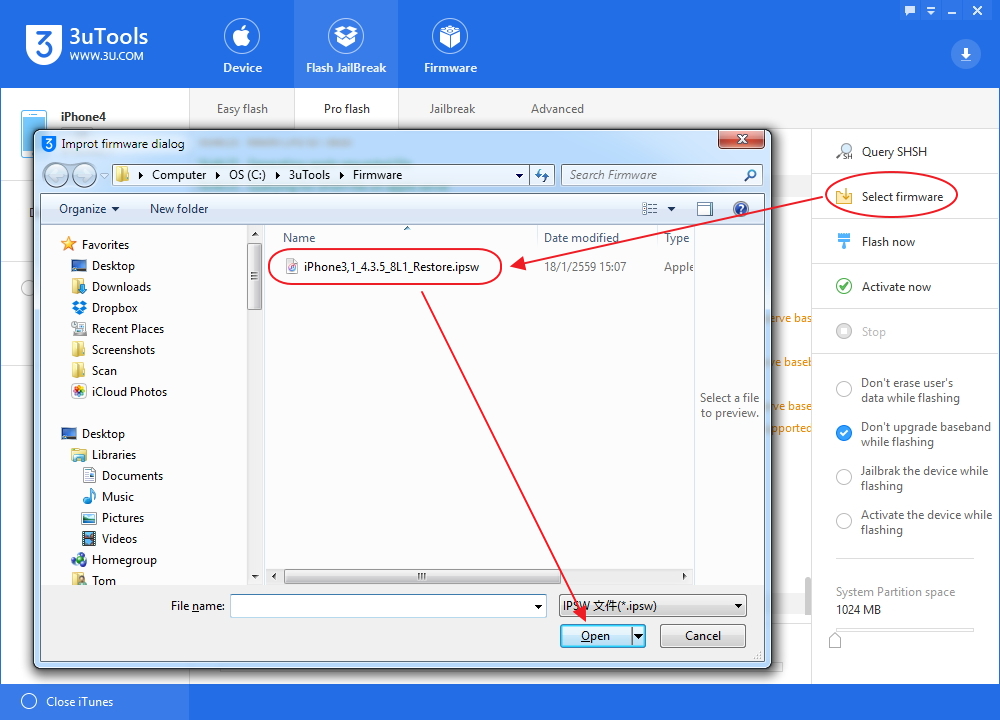Select iPhone3,1_4.3.5_8L1_Restore.ipsw file
Screen dimensions: 1000x720
[x=383, y=267]
